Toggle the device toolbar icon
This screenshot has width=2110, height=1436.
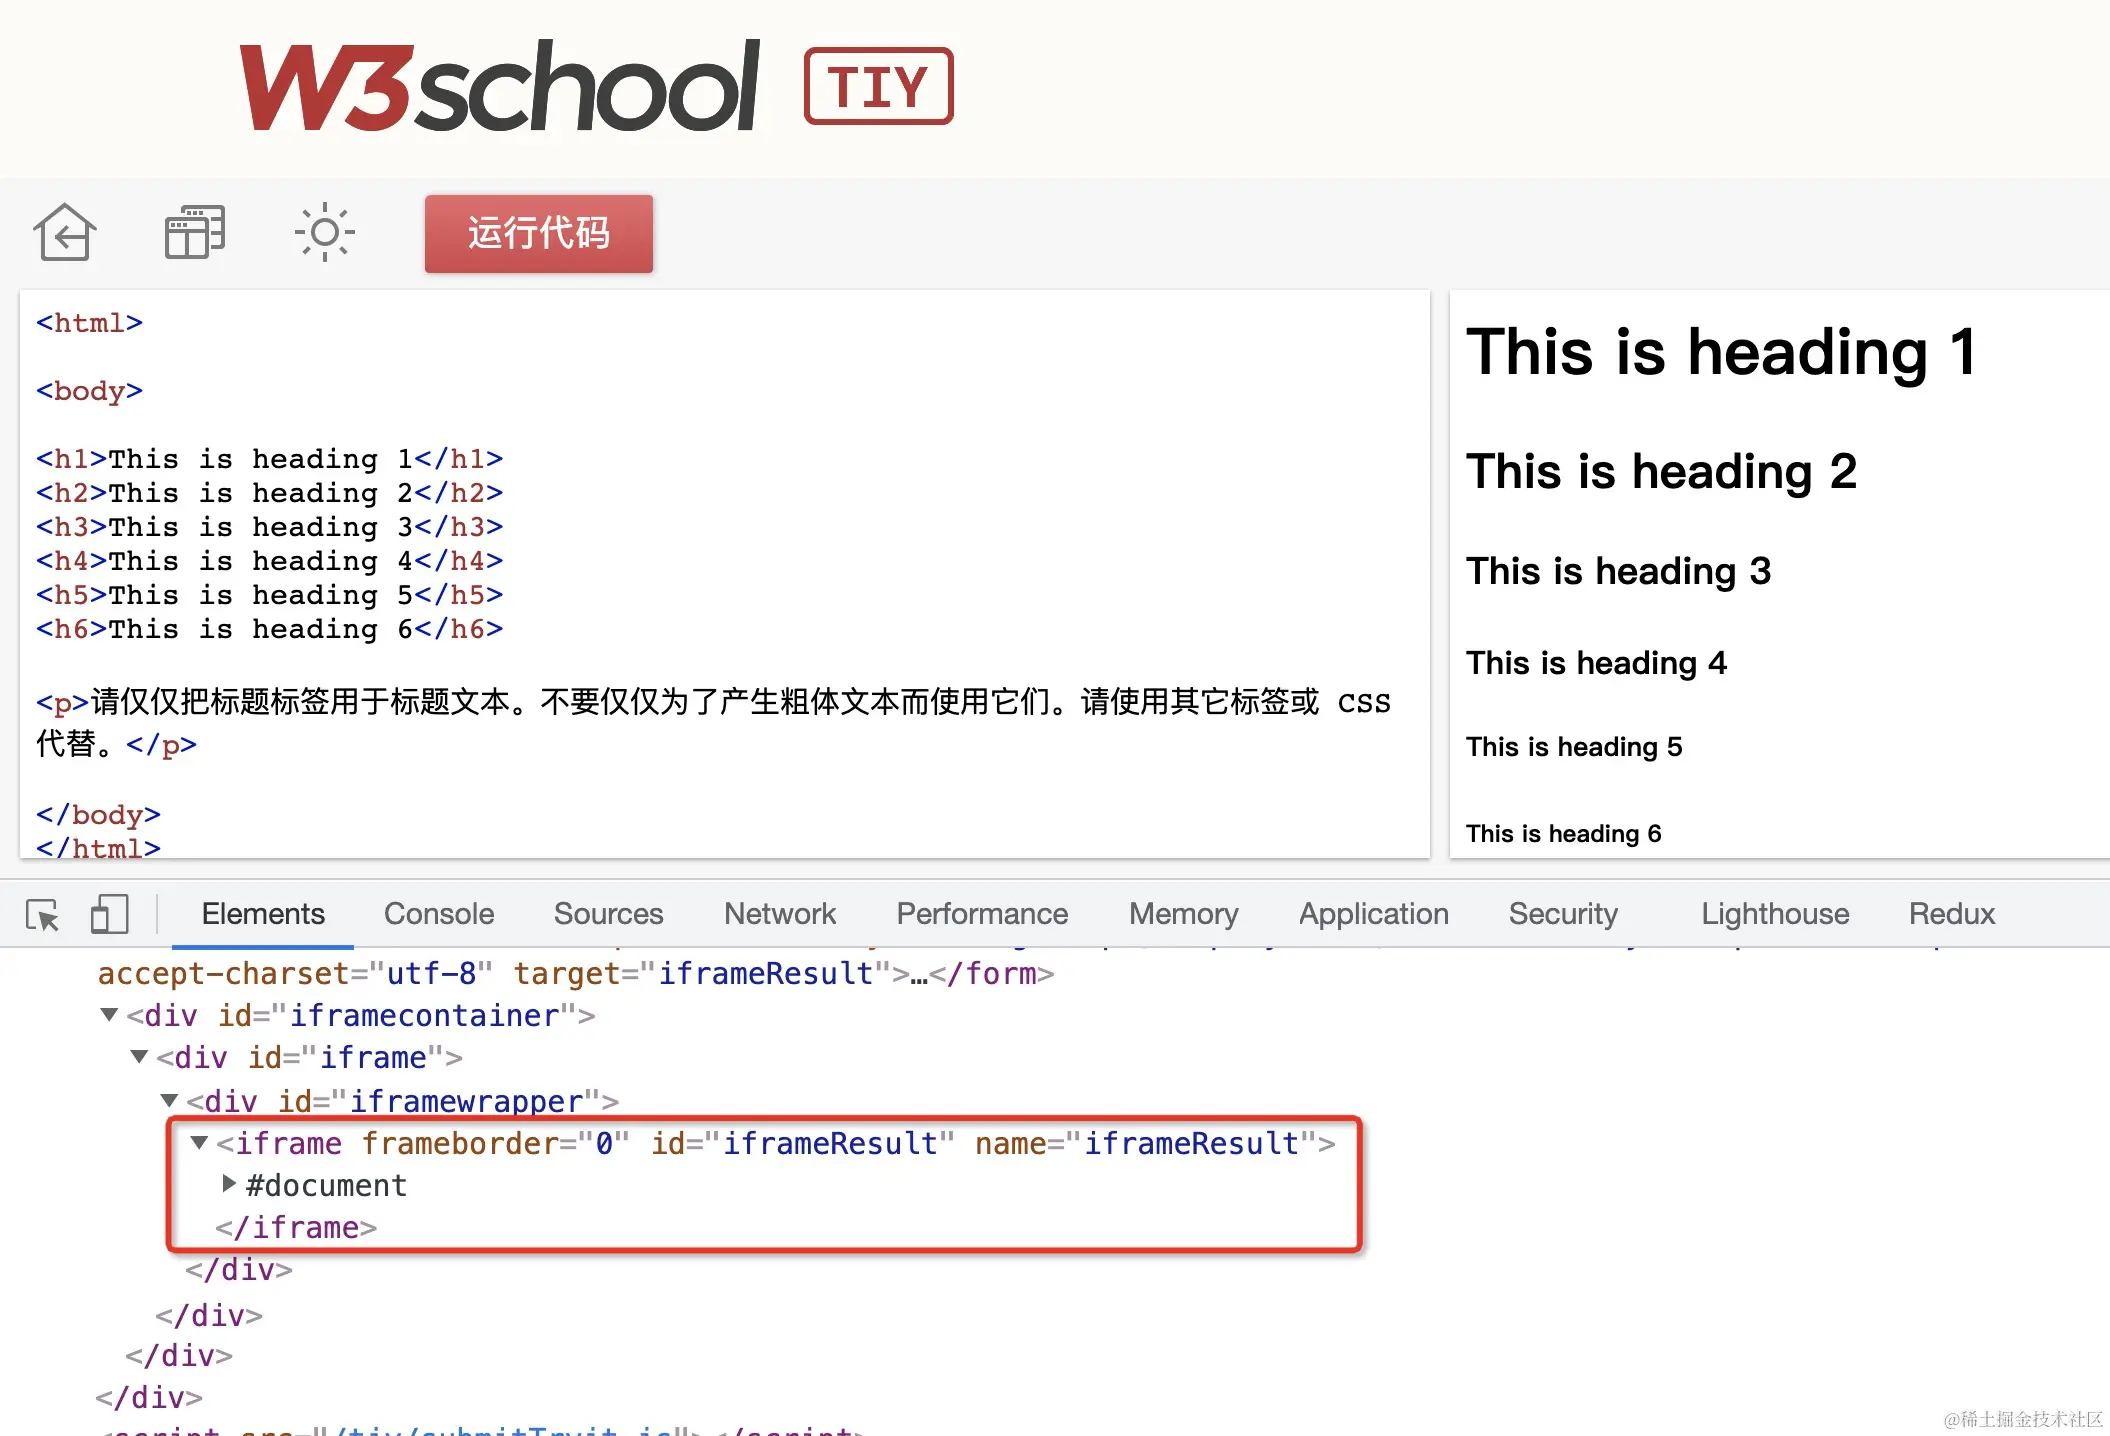pos(109,914)
